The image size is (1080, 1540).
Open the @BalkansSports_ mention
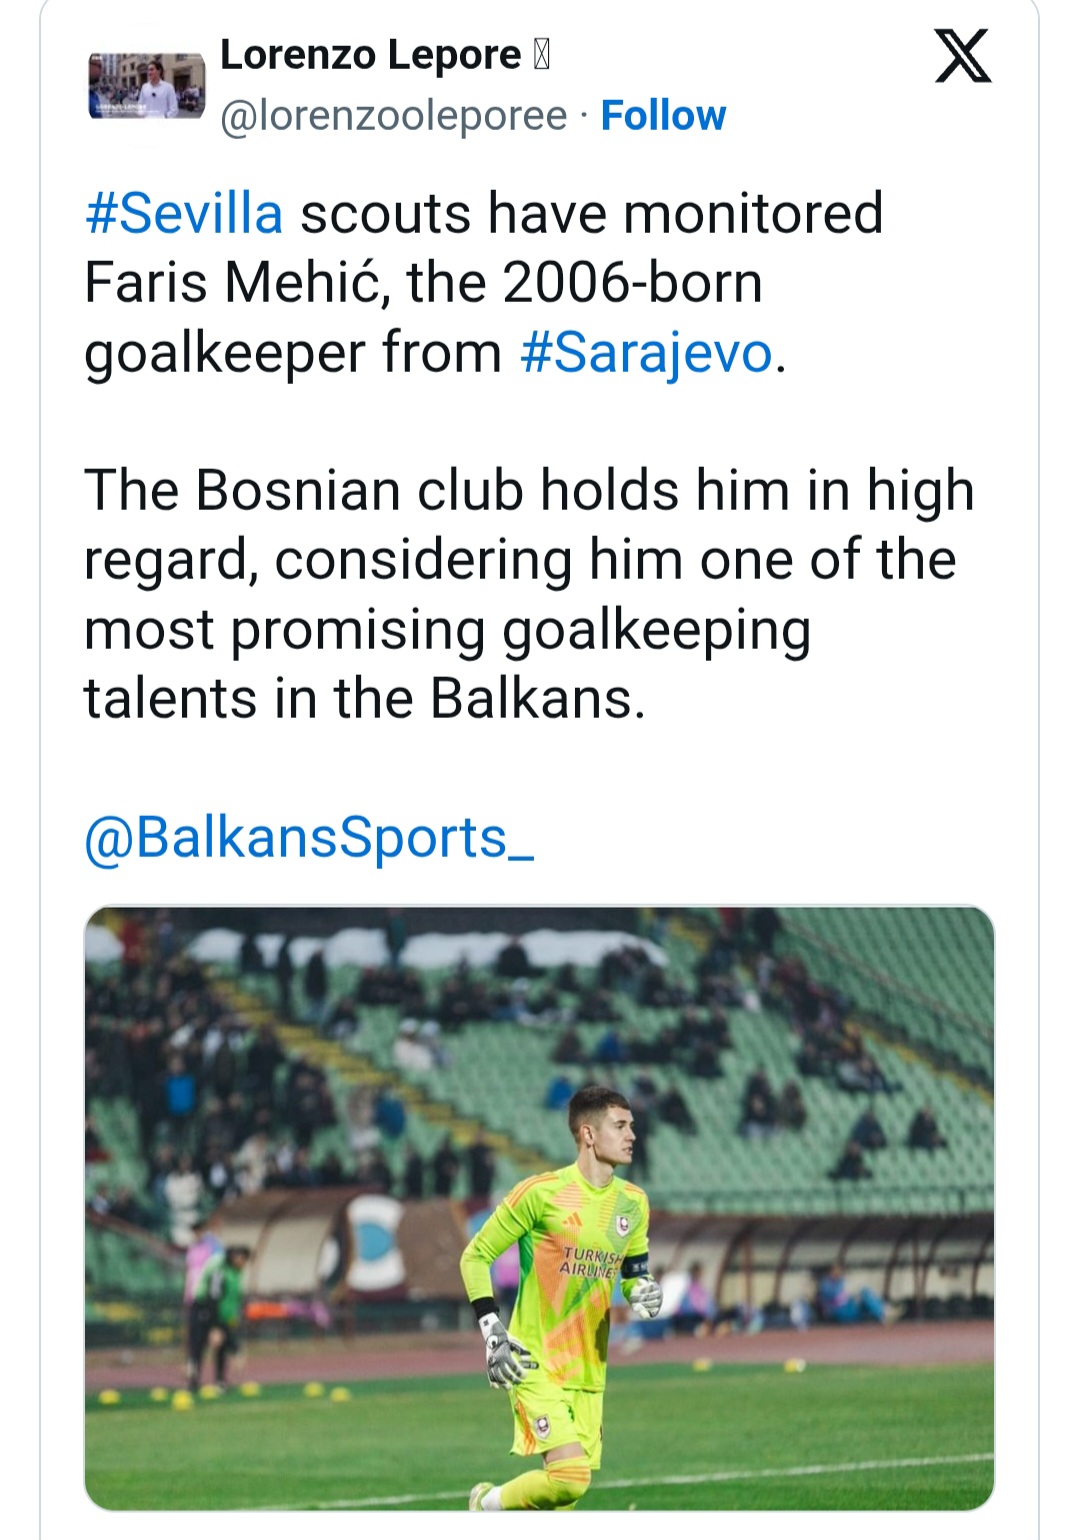click(x=310, y=838)
